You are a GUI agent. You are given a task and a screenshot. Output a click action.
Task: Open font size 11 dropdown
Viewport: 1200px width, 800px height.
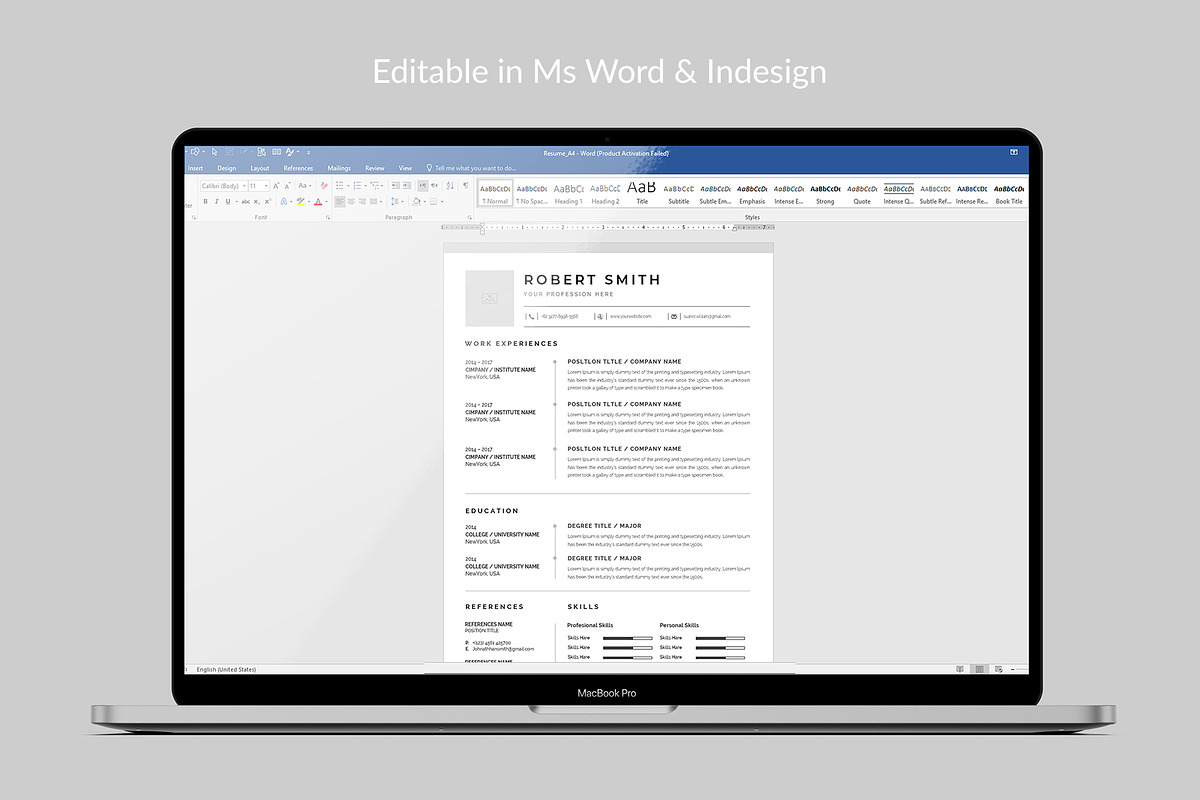pyautogui.click(x=266, y=186)
